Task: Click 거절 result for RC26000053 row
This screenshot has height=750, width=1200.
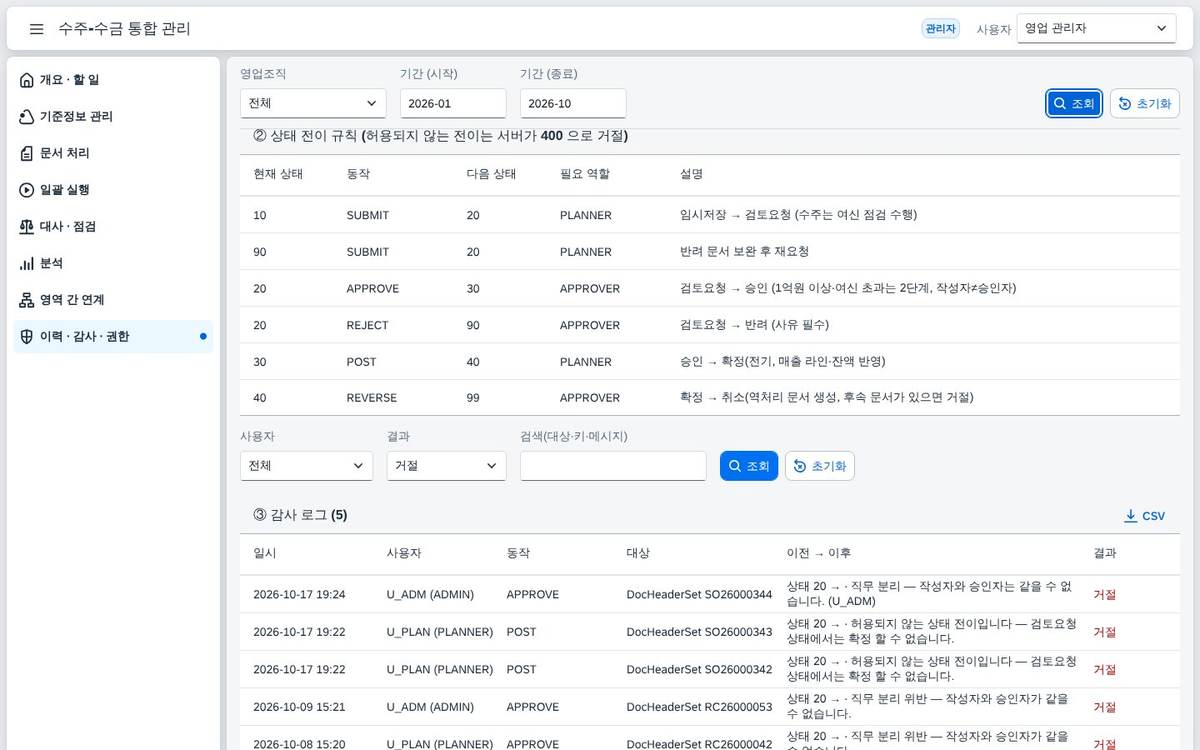Action: (1105, 707)
